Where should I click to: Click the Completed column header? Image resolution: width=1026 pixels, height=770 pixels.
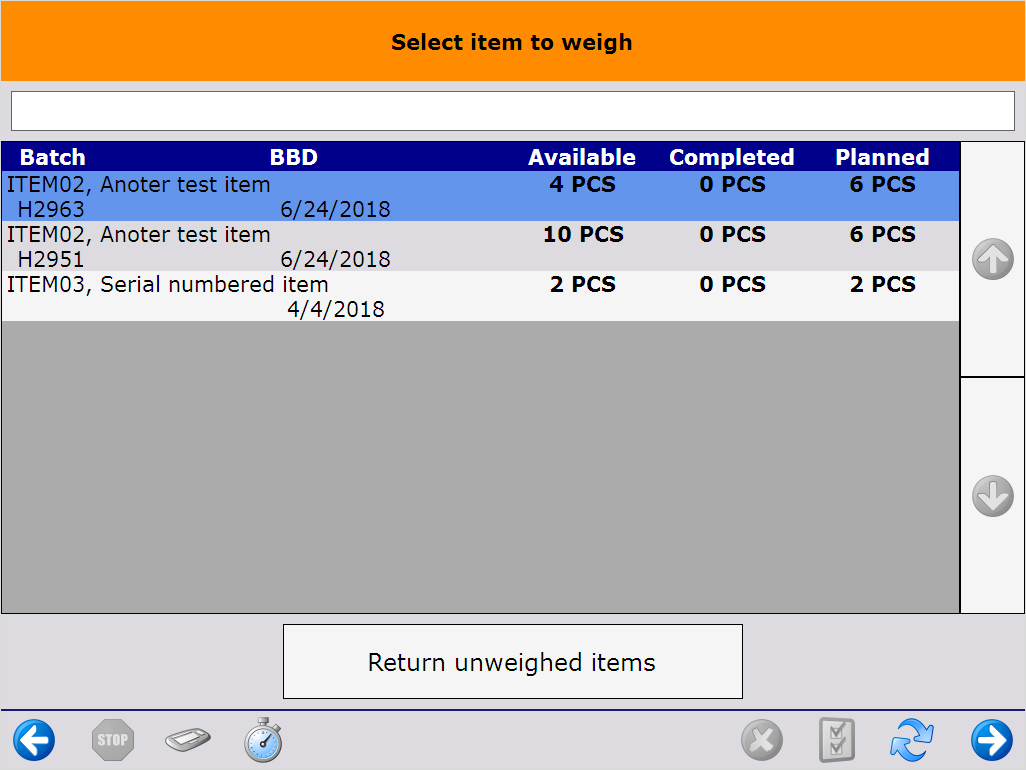click(x=731, y=157)
